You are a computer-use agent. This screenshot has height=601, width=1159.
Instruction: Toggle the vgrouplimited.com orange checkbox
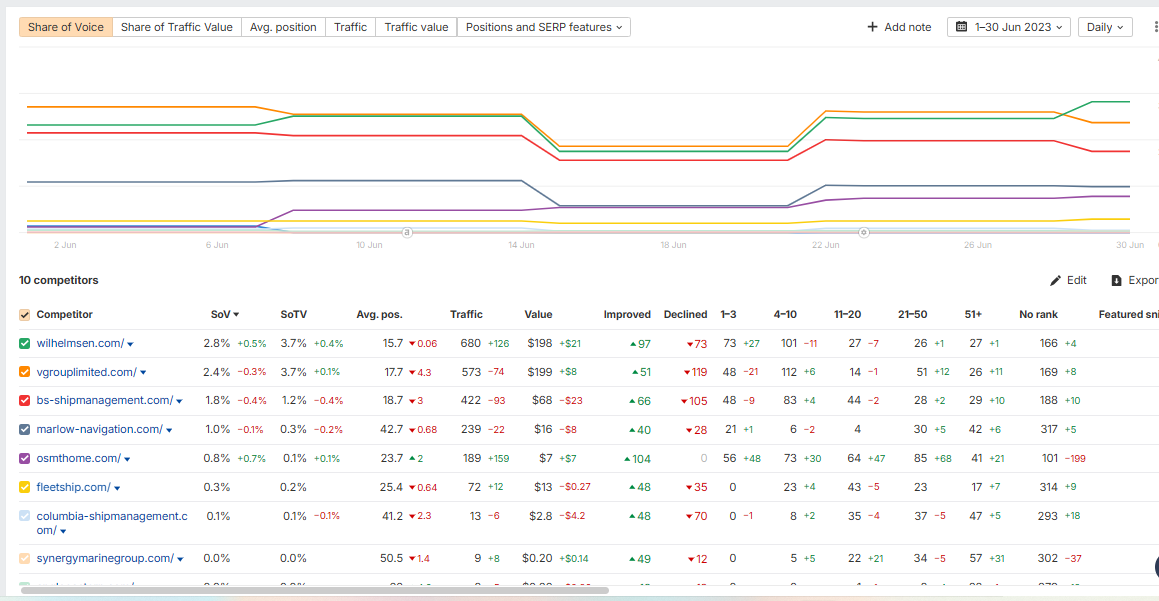tap(25, 372)
